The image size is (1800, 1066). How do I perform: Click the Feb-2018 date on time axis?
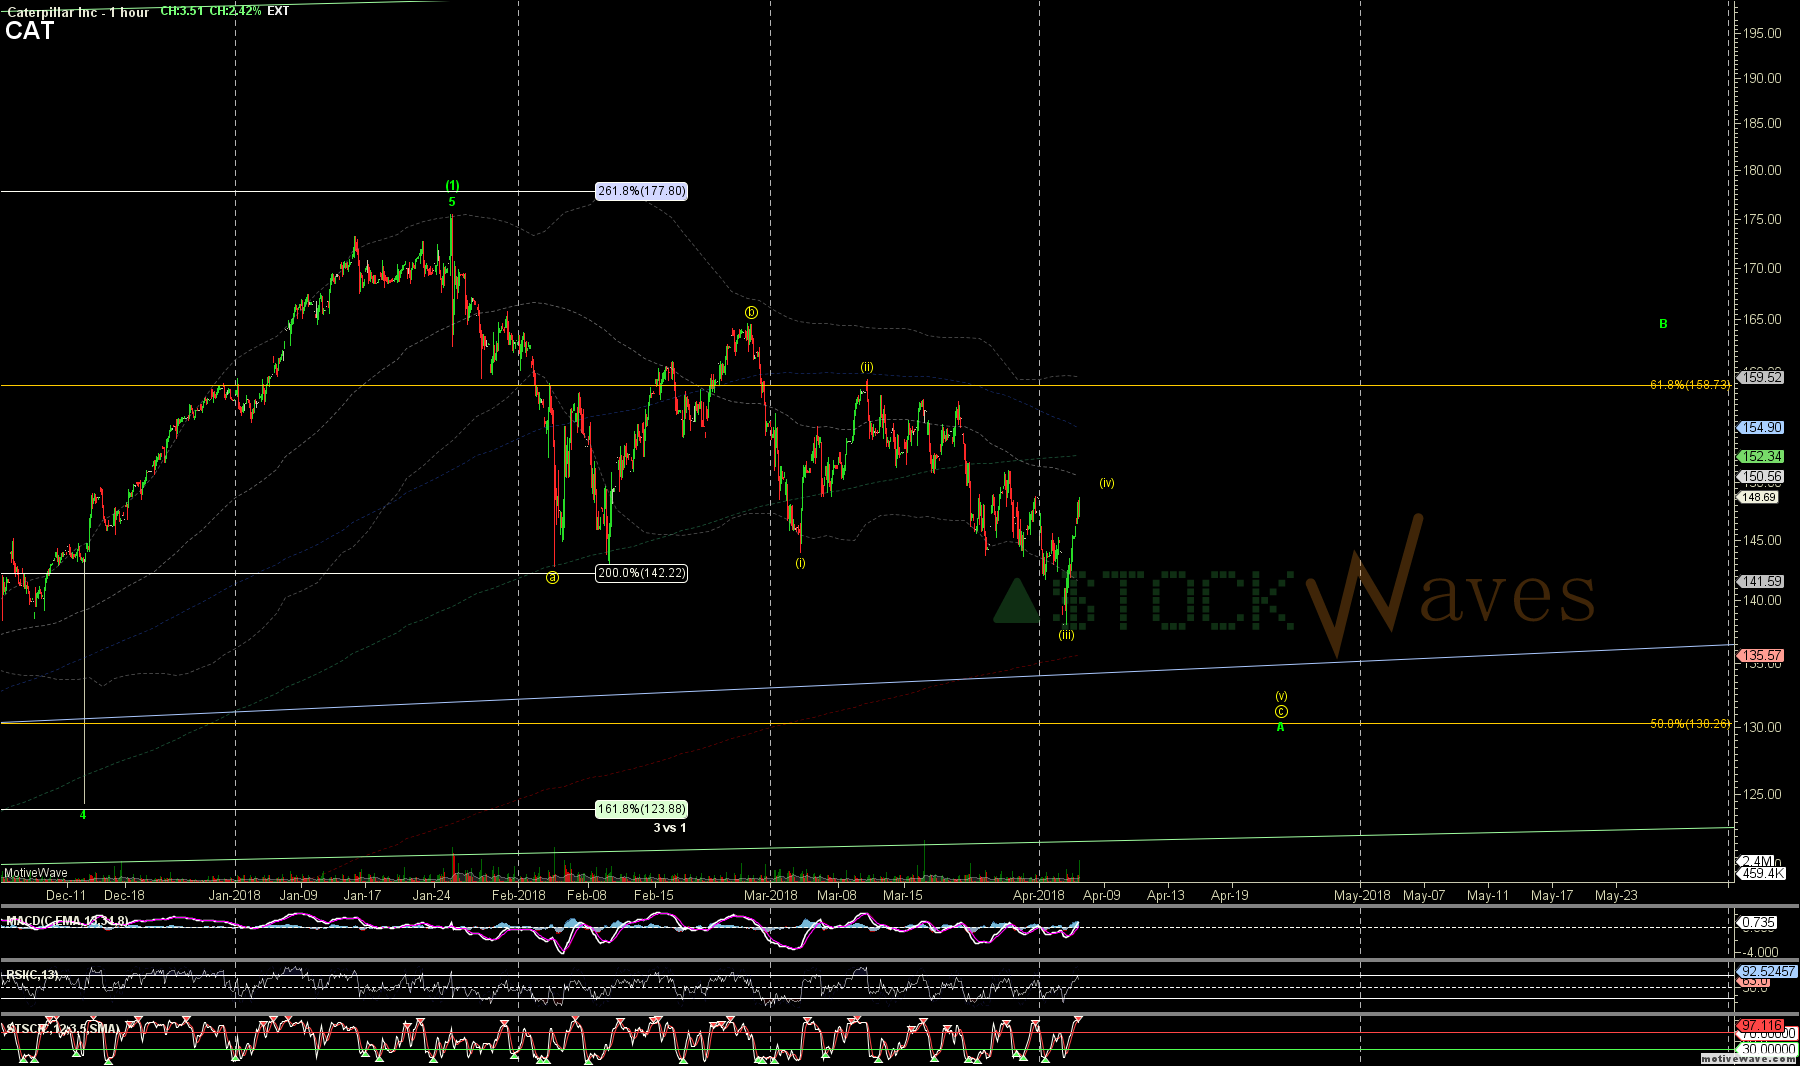[518, 896]
